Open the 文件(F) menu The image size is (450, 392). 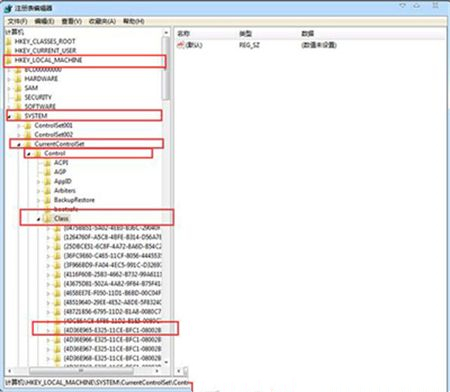[x=17, y=21]
